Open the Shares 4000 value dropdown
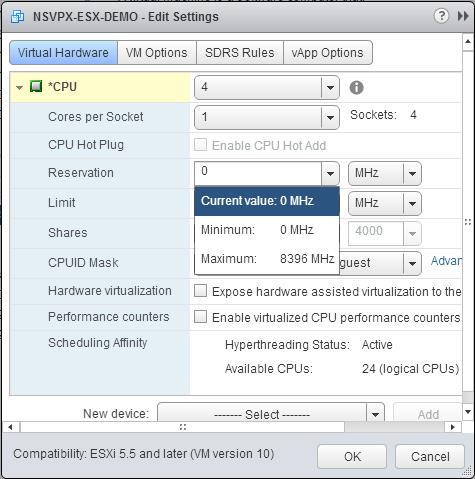The image size is (475, 479). pyautogui.click(x=385, y=233)
